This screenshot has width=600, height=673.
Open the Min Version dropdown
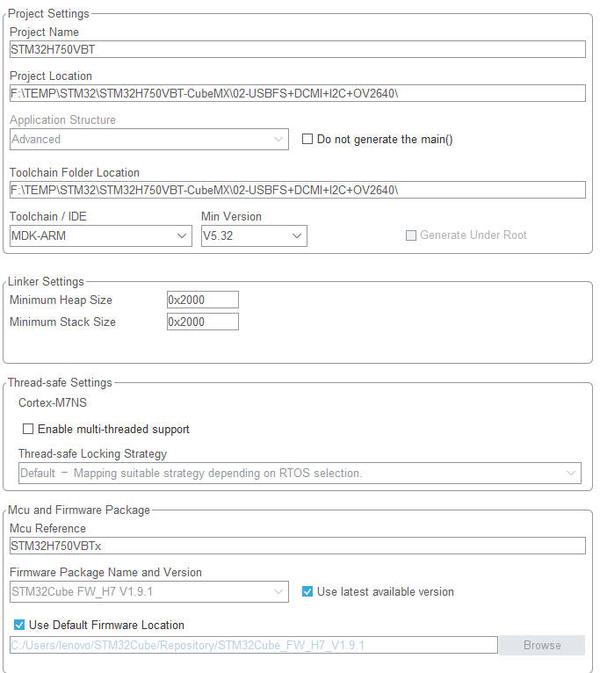254,236
